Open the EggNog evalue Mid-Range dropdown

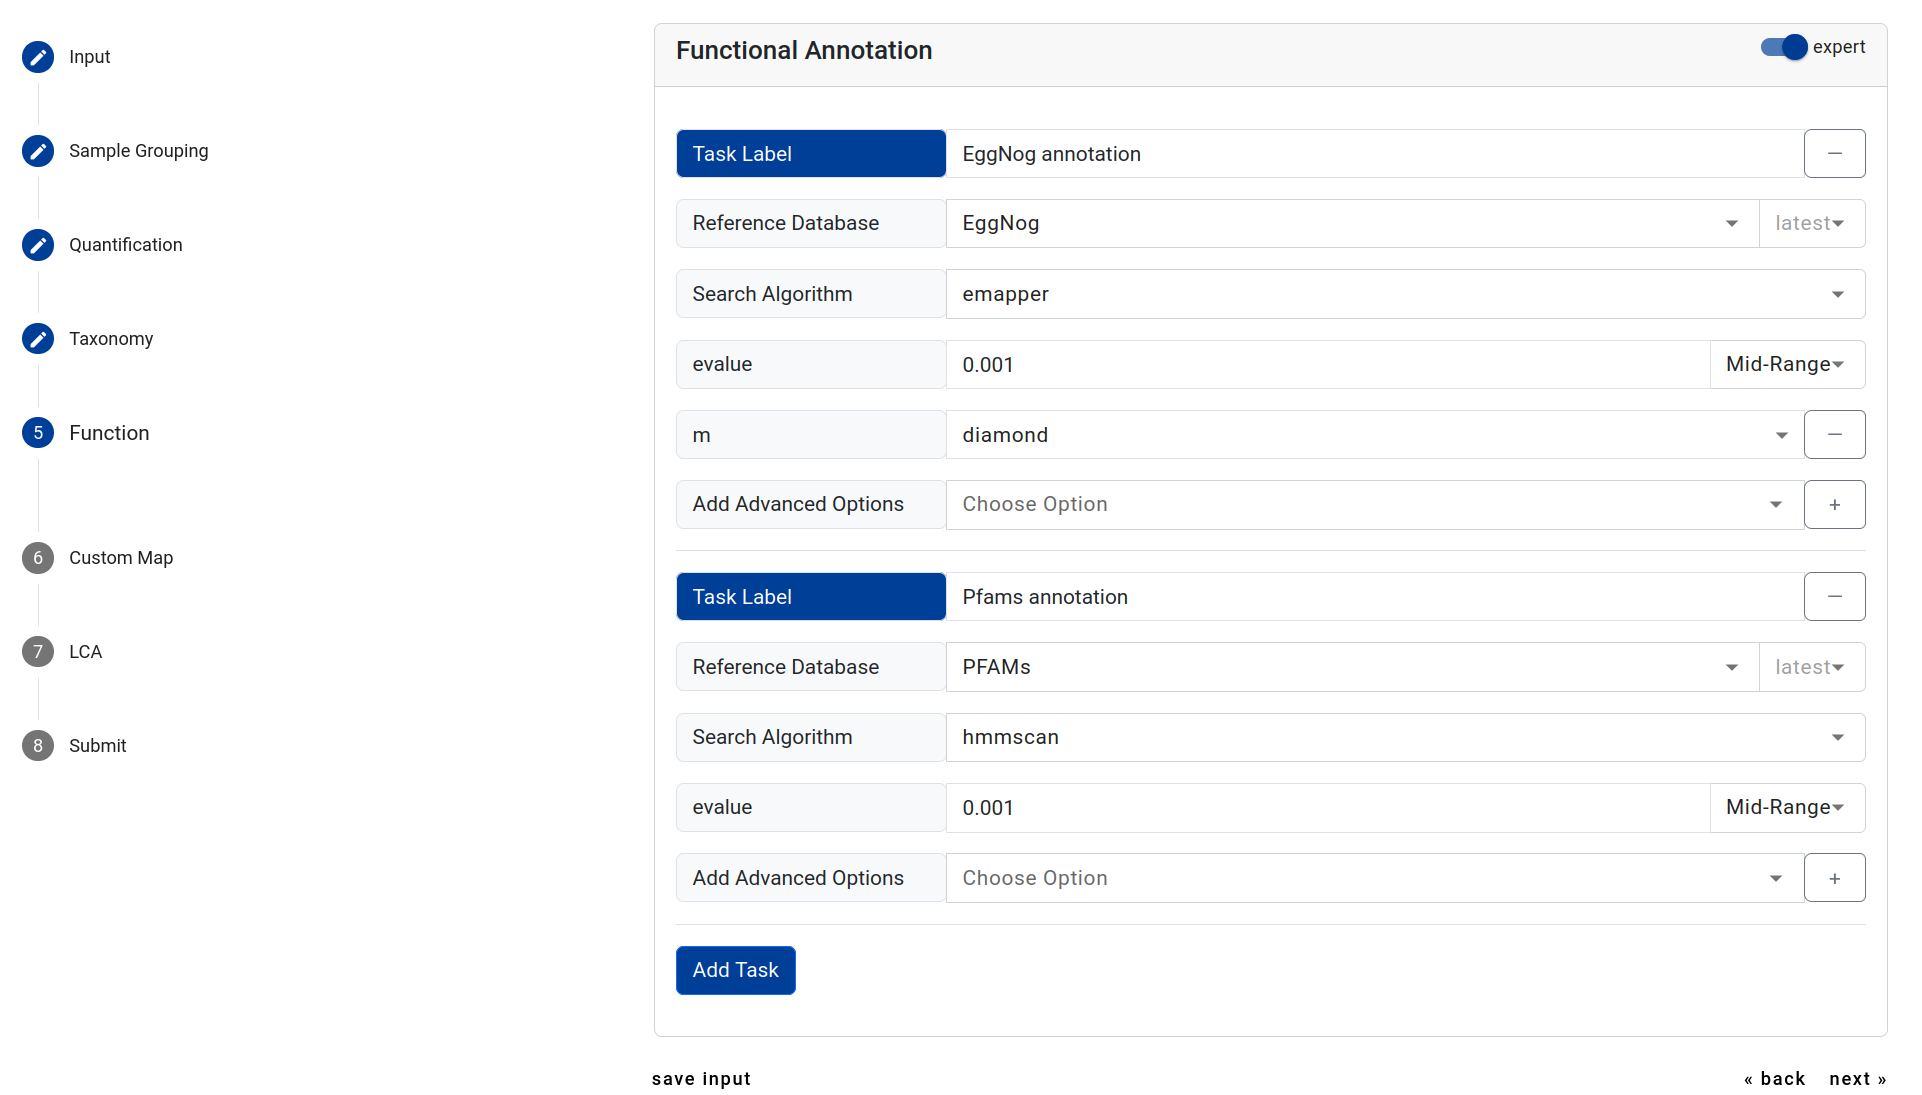(1786, 365)
